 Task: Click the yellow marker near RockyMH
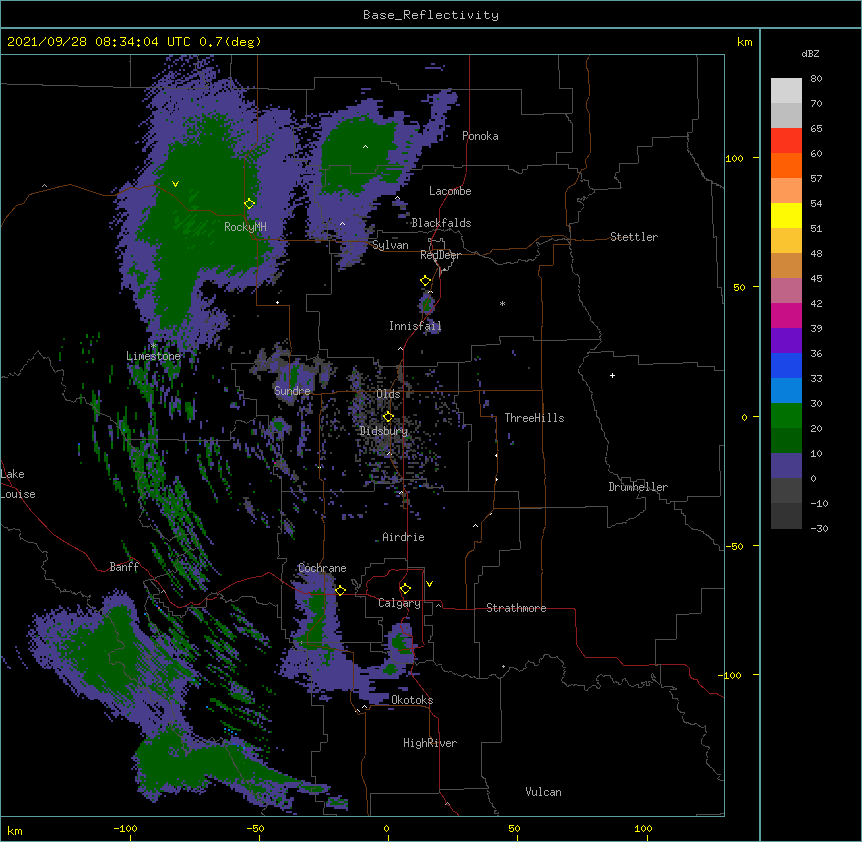click(x=250, y=203)
